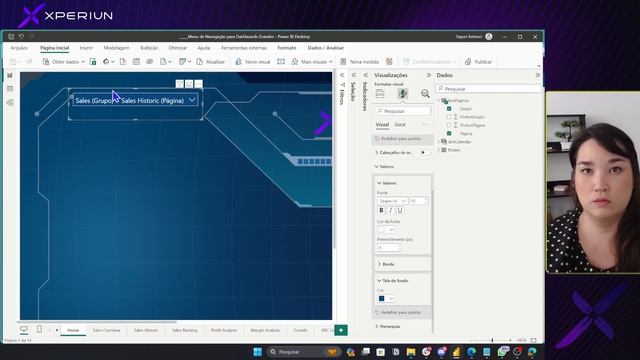Open the Analytics magnifier icon

click(425, 93)
